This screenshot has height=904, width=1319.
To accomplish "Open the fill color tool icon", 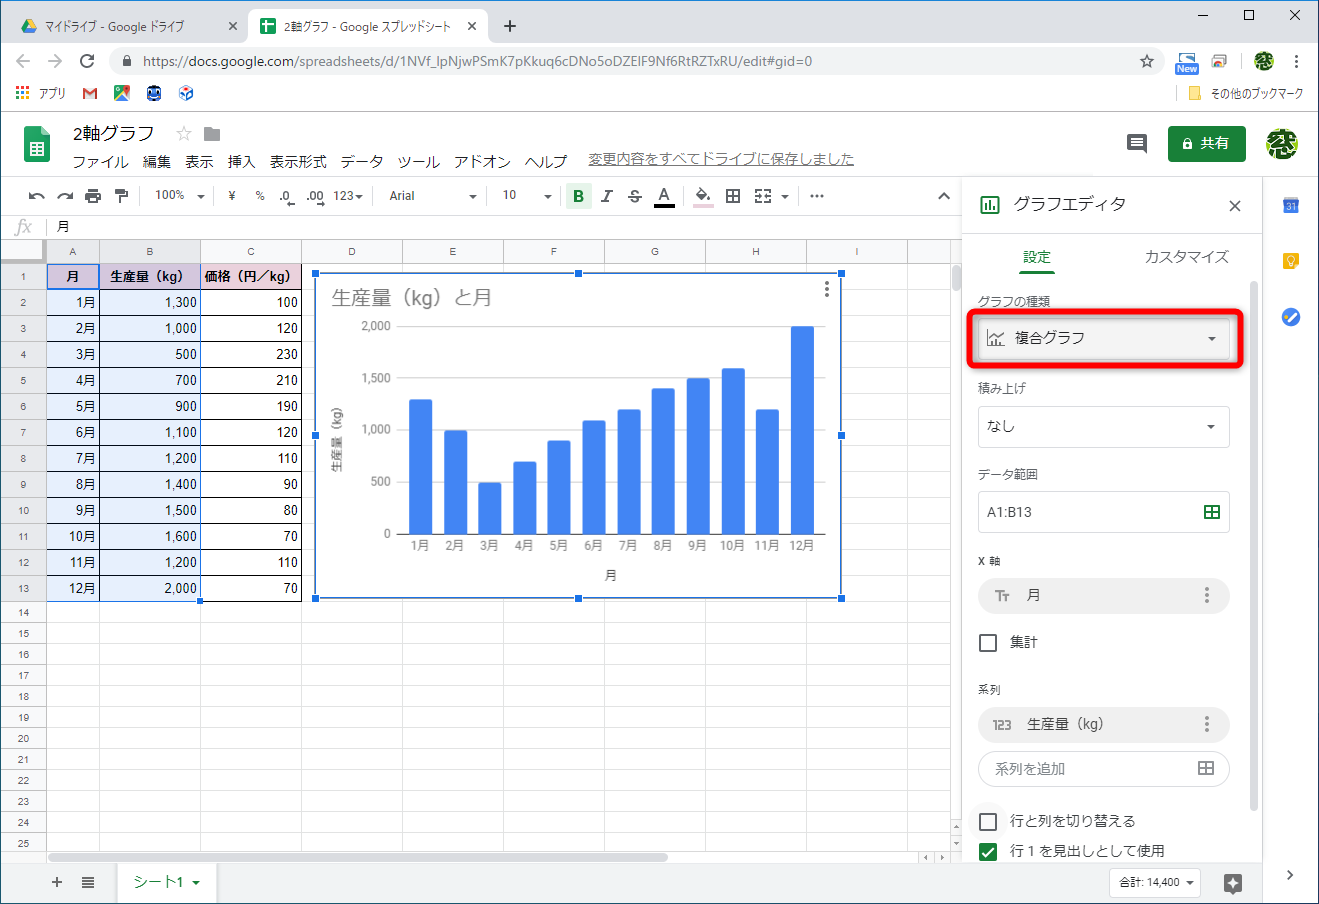I will [x=702, y=196].
